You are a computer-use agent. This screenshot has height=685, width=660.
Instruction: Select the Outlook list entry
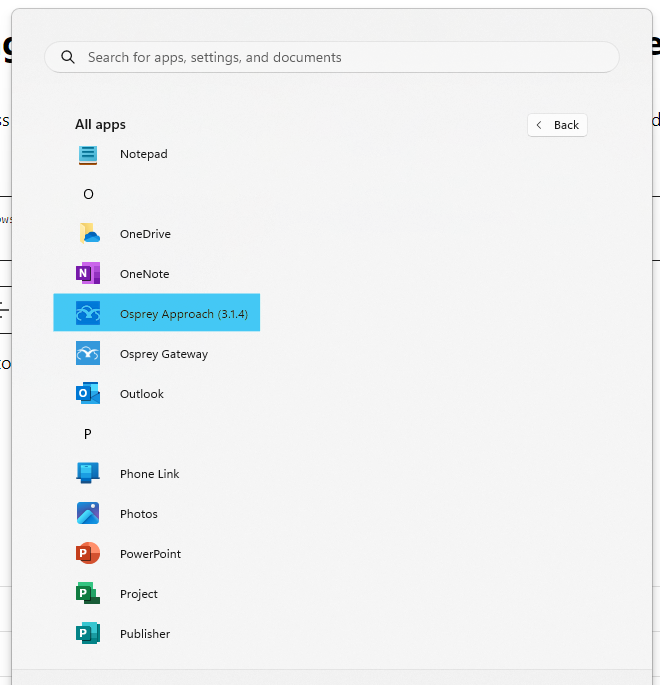pos(156,394)
